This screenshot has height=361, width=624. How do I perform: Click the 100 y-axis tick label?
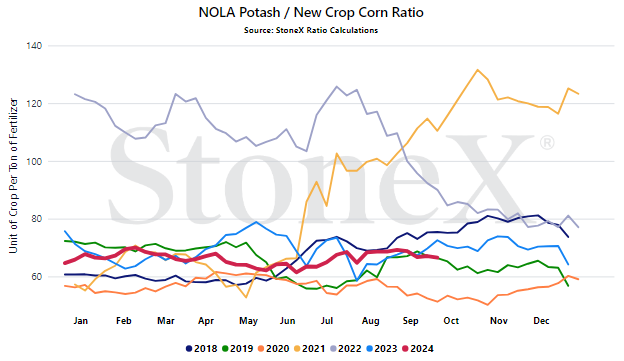(x=34, y=162)
